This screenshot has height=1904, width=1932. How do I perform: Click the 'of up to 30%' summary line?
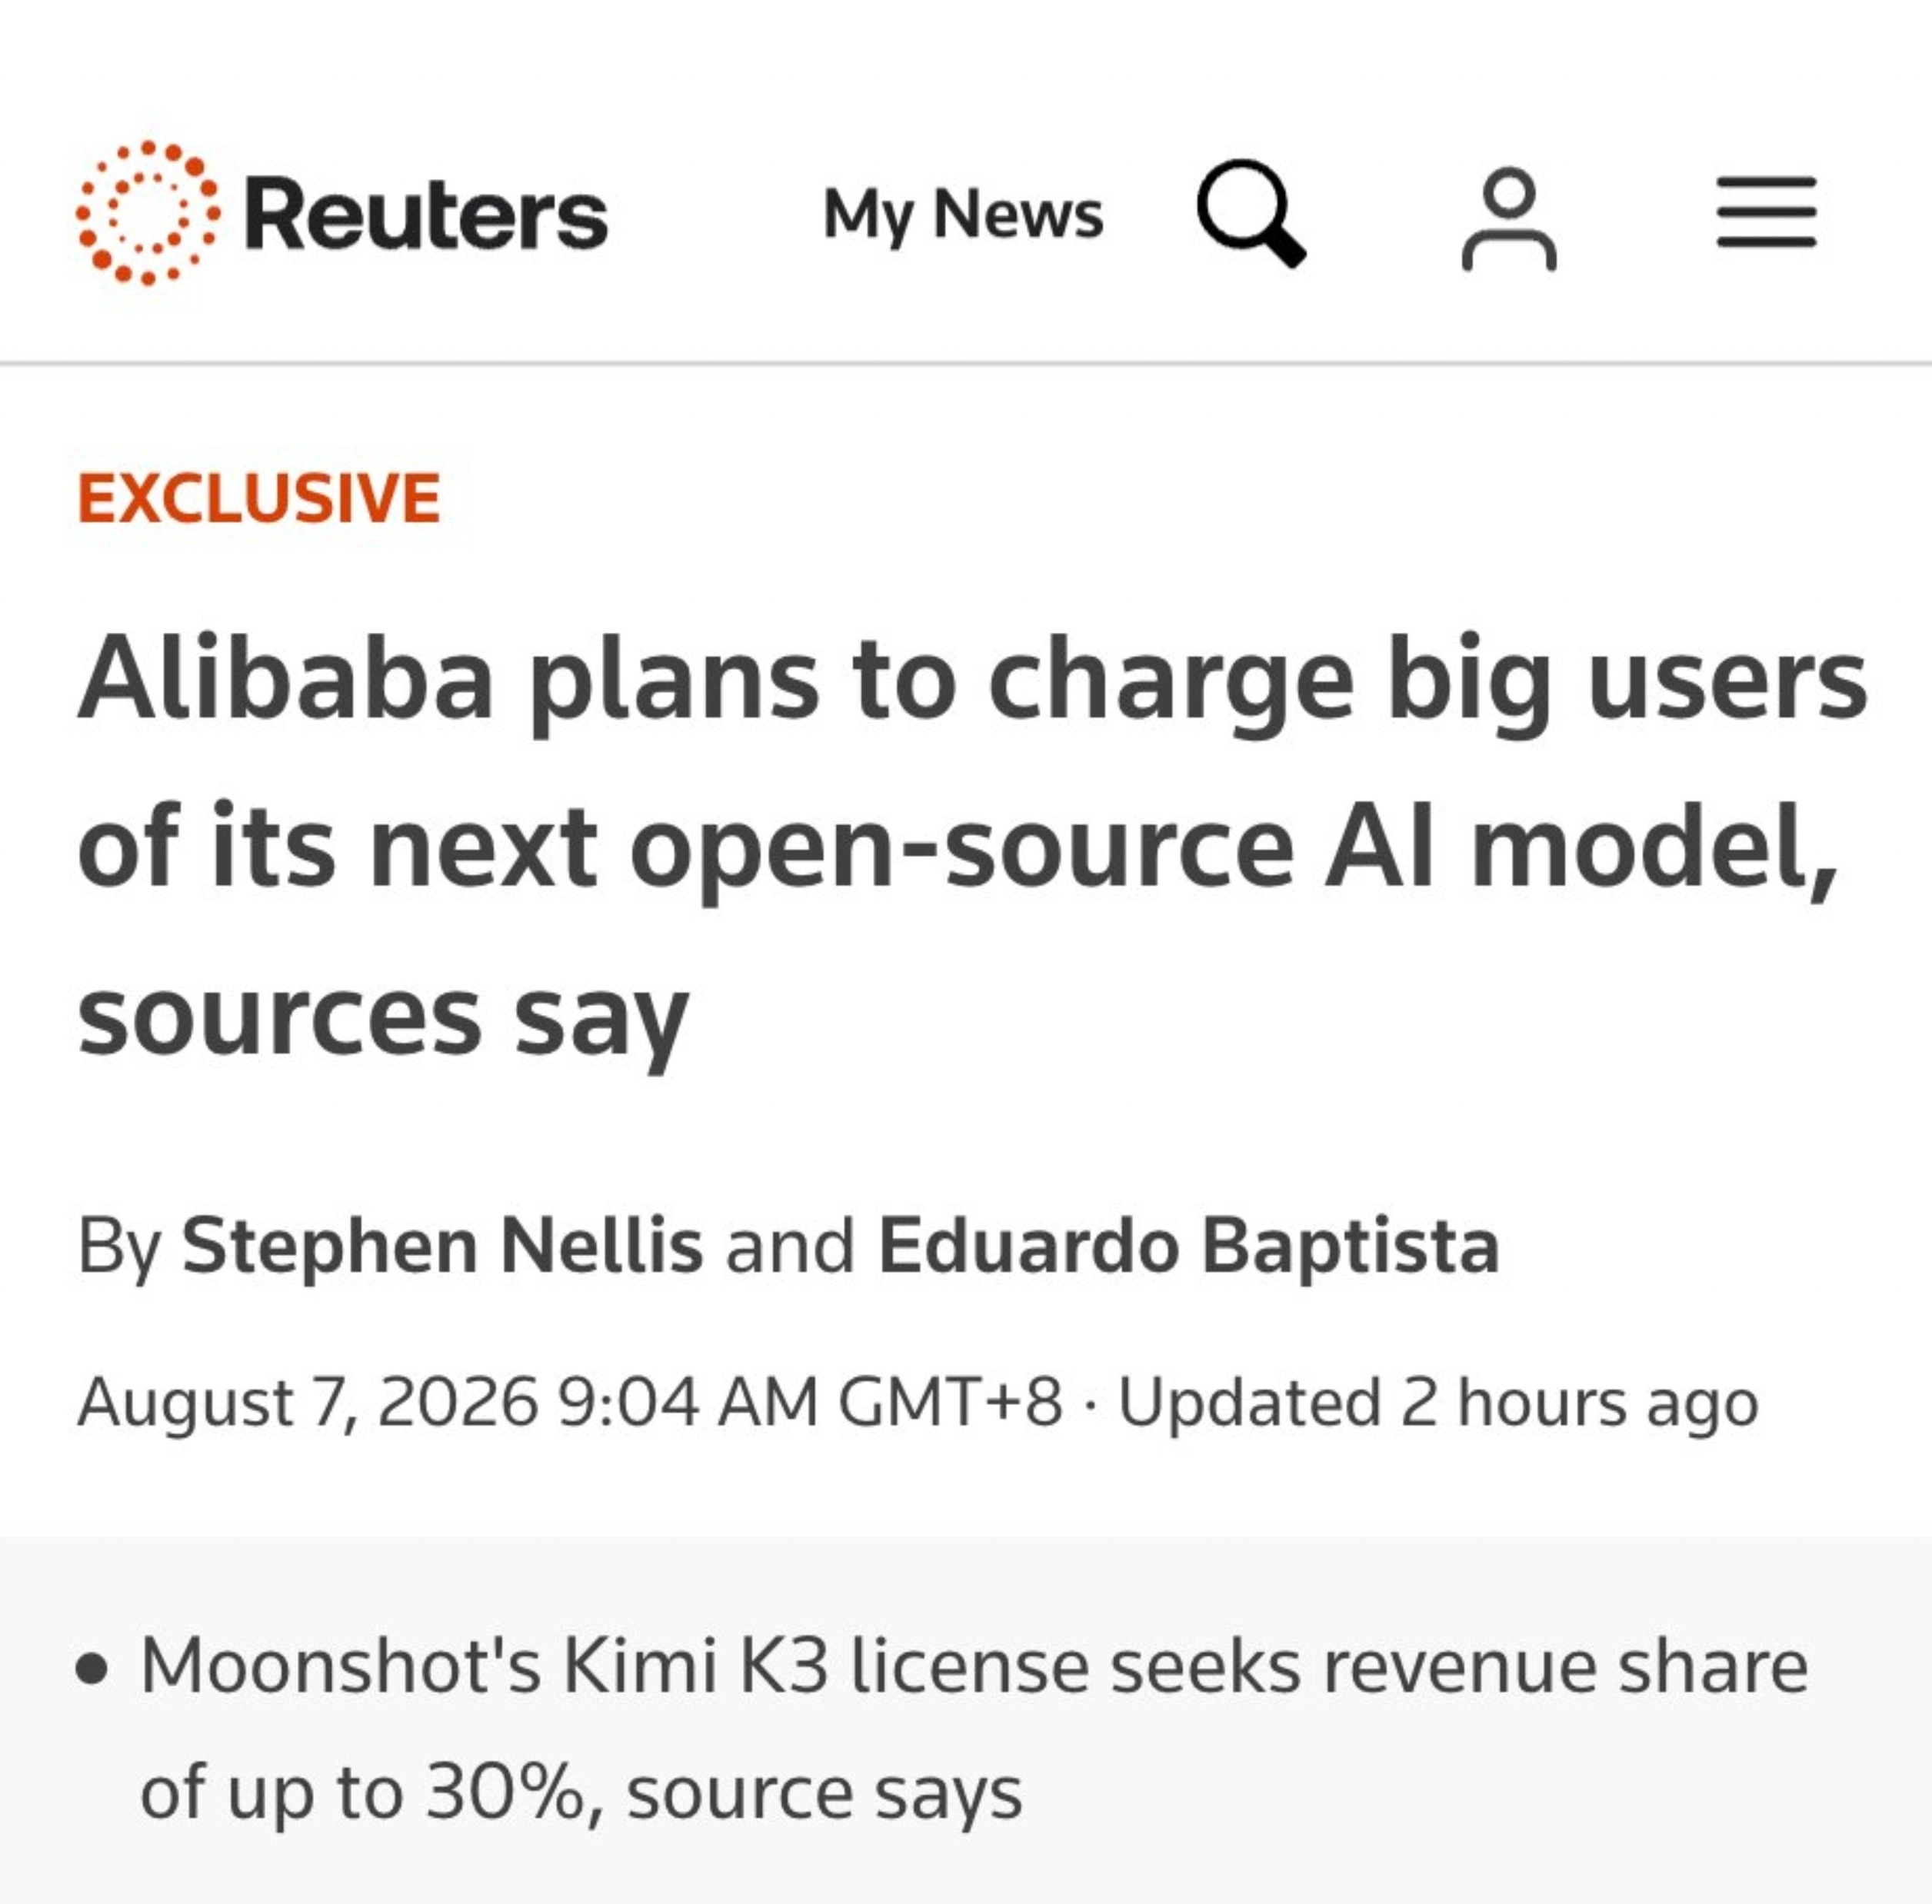click(x=581, y=1794)
